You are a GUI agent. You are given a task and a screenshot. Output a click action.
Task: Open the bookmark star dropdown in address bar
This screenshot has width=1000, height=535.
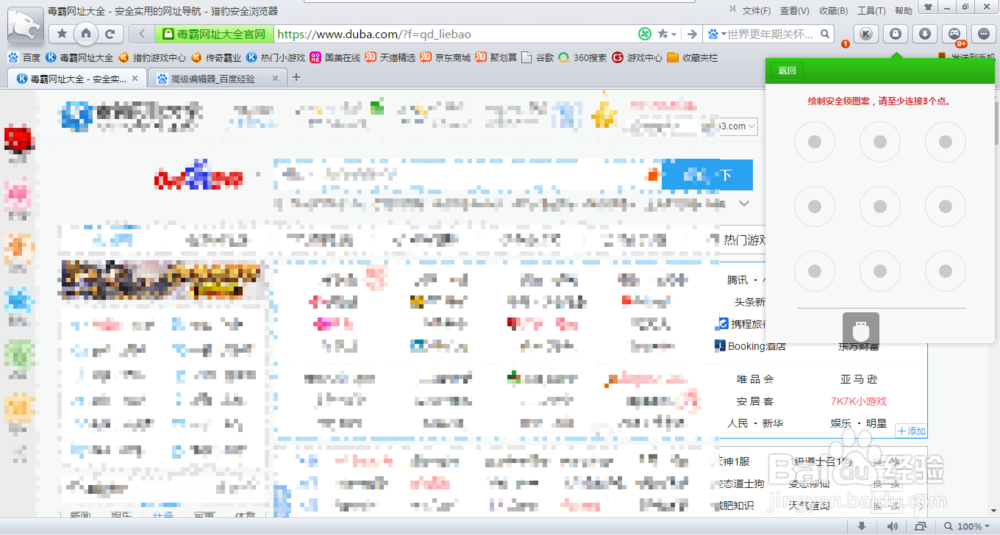[x=666, y=34]
